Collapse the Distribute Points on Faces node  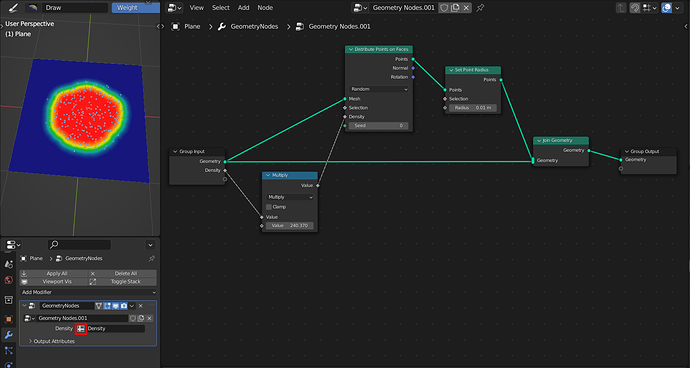350,49
